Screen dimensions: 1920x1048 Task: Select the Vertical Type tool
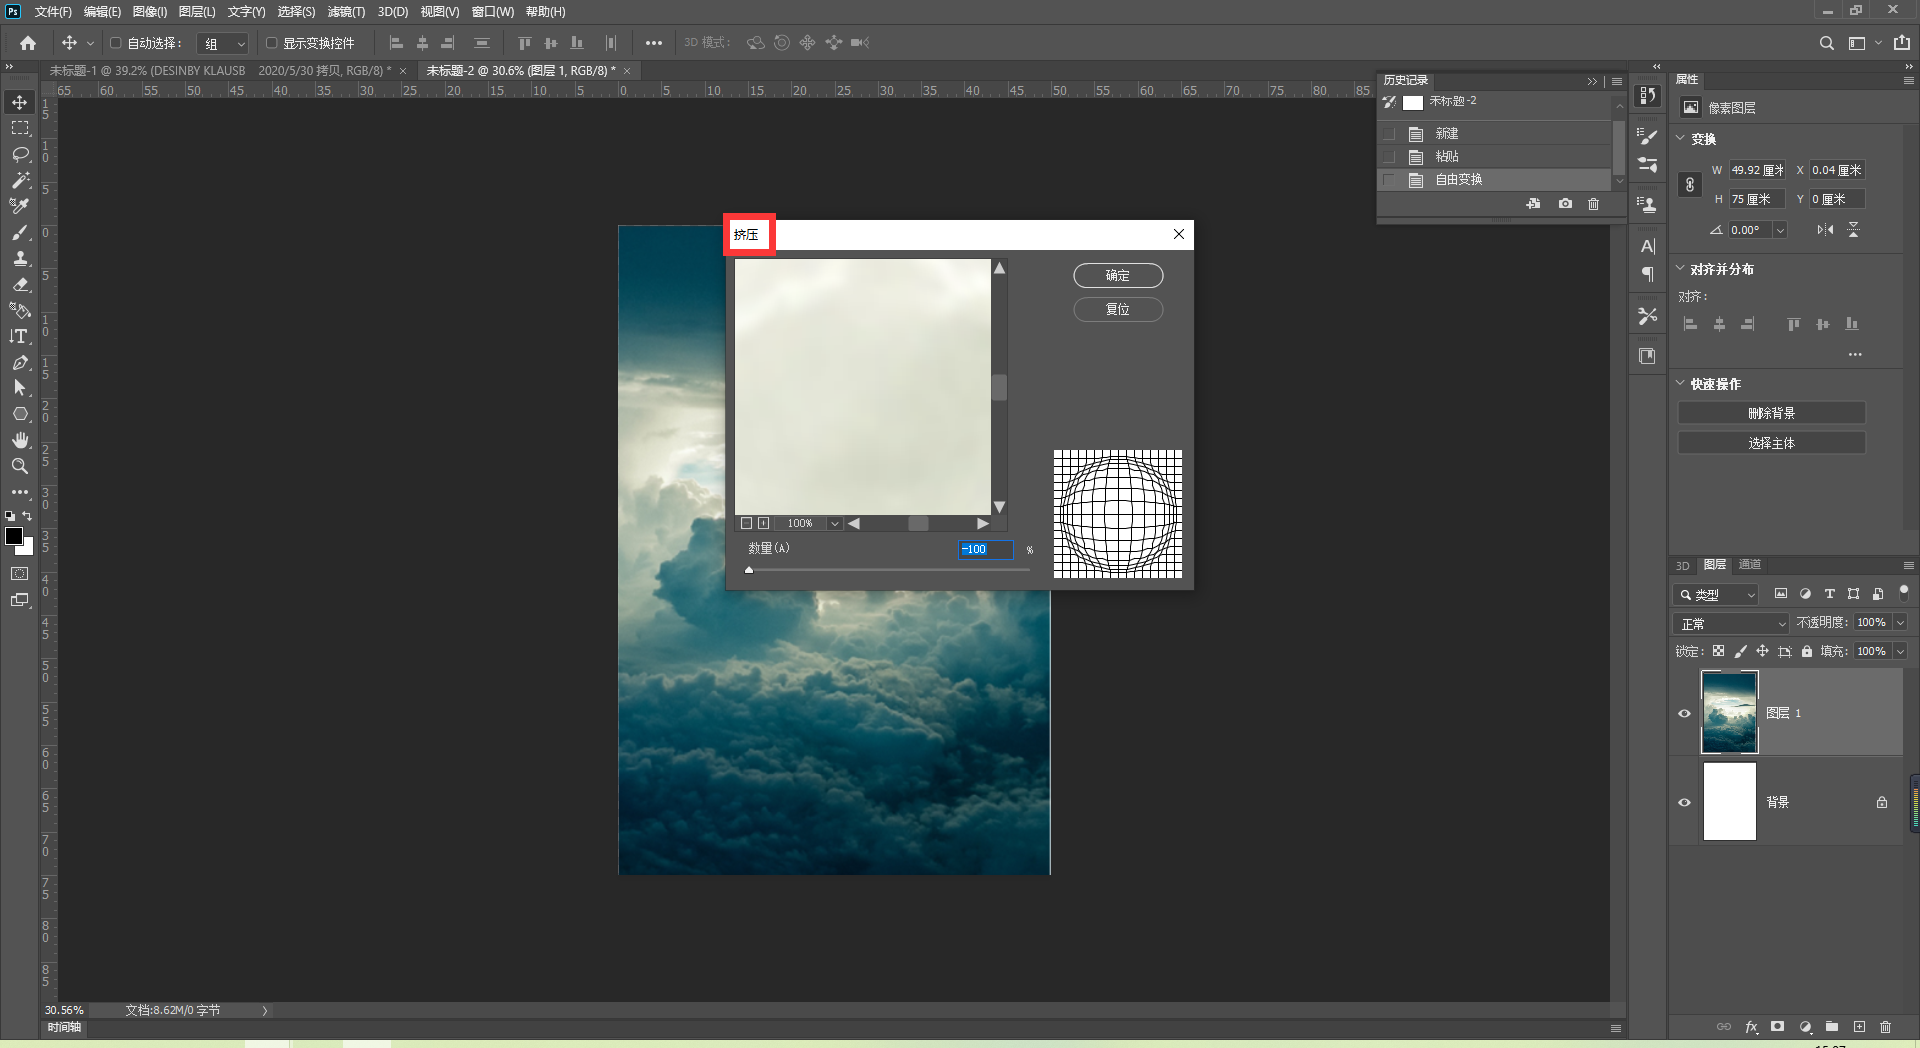20,337
